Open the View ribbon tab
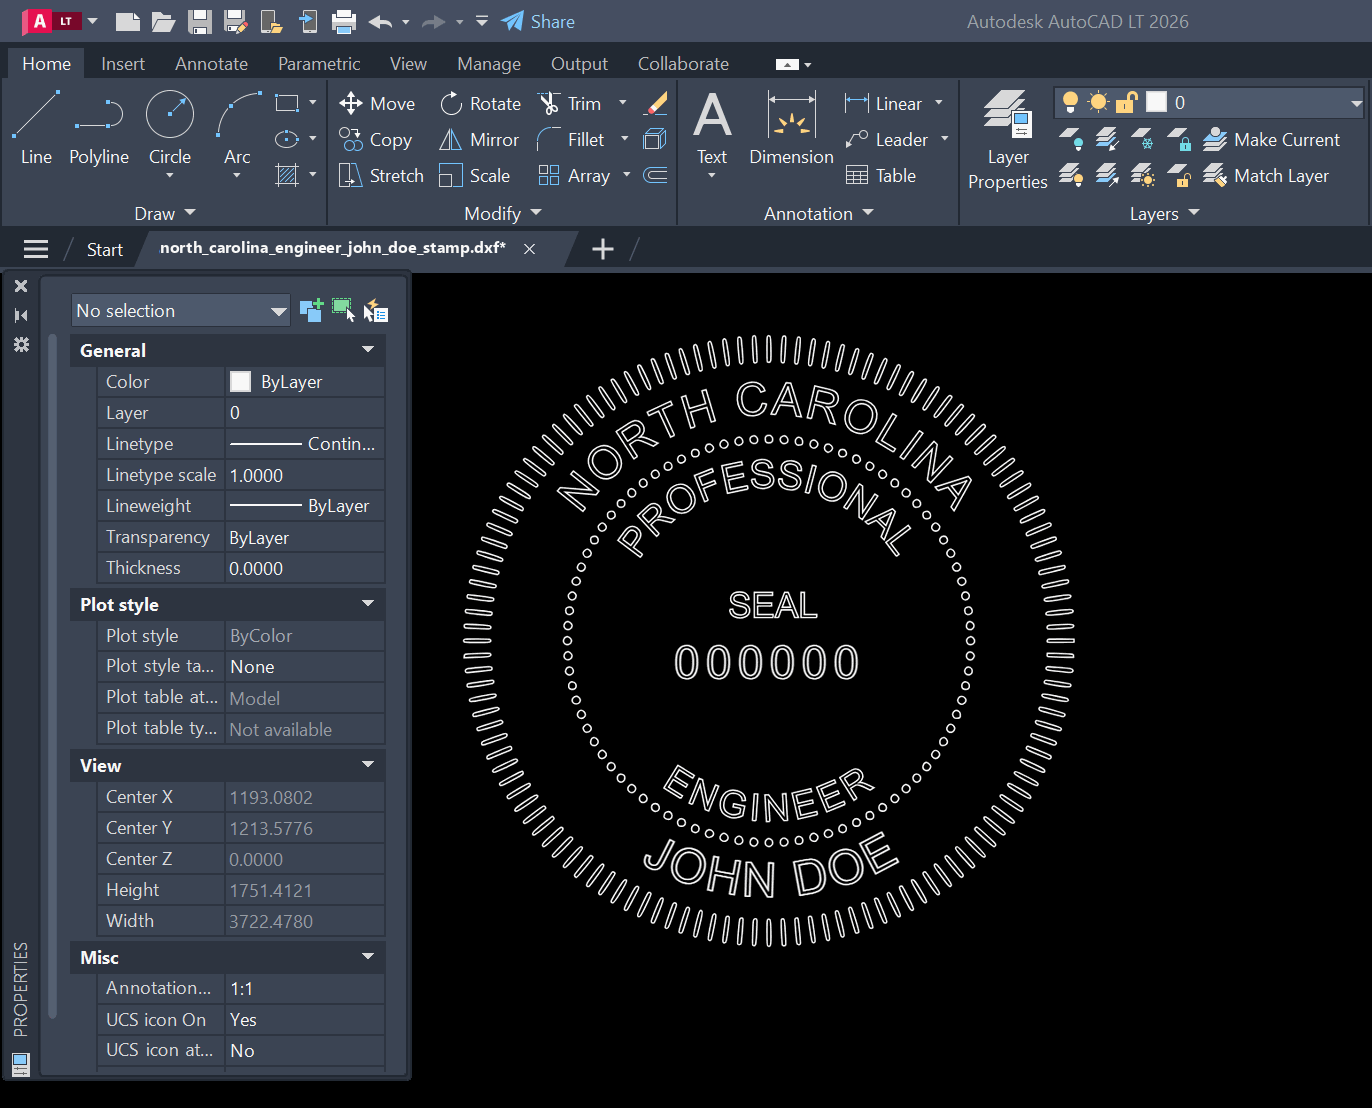This screenshot has width=1372, height=1108. (x=408, y=64)
